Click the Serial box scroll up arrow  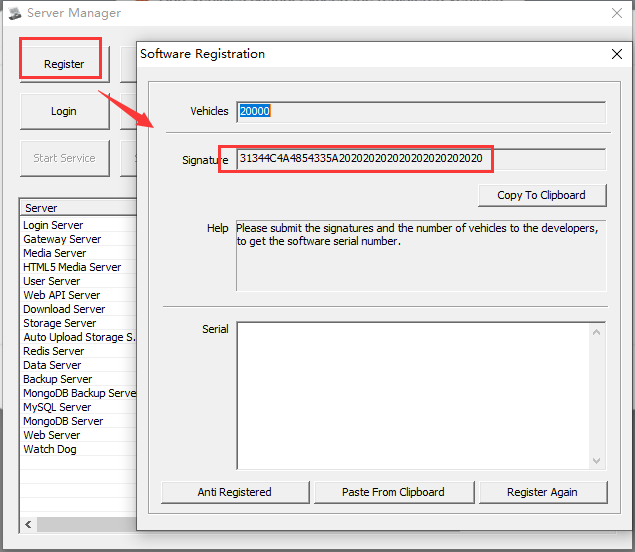(597, 332)
